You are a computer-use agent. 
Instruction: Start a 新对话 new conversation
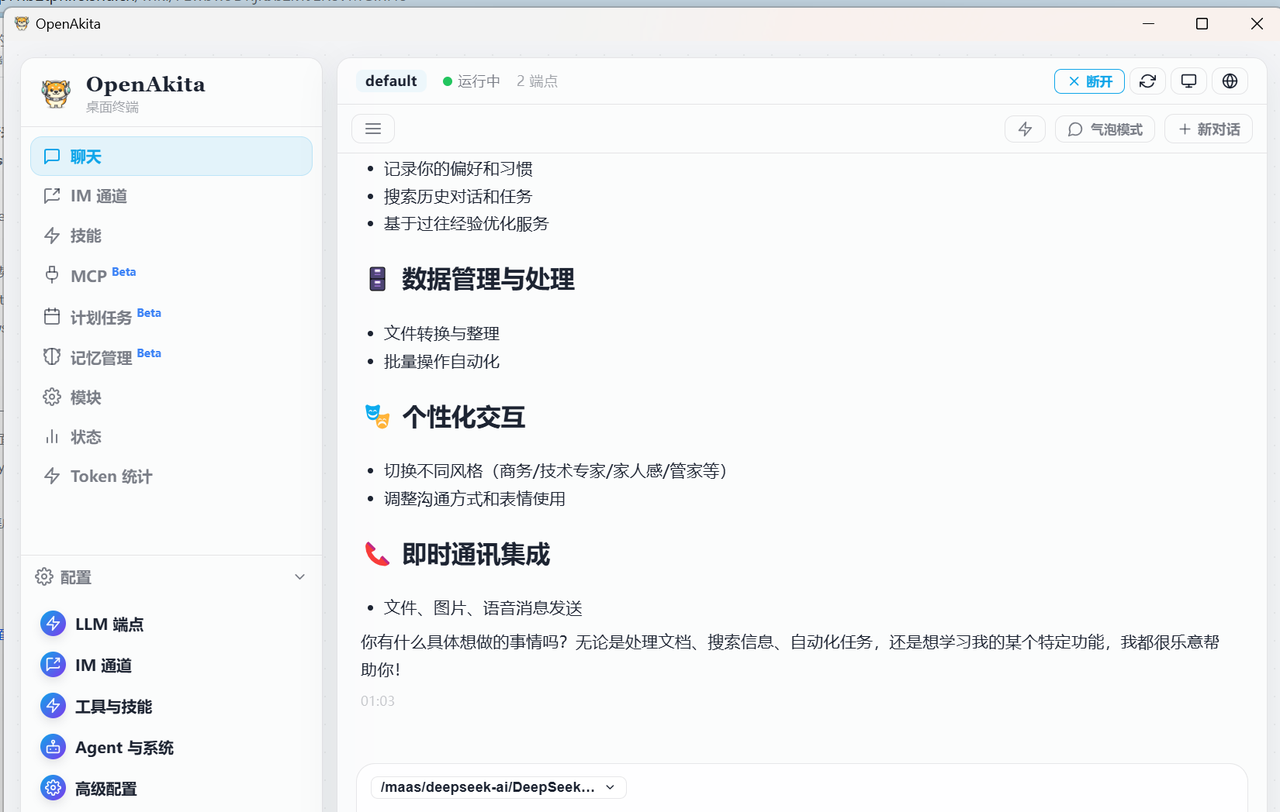click(1208, 129)
